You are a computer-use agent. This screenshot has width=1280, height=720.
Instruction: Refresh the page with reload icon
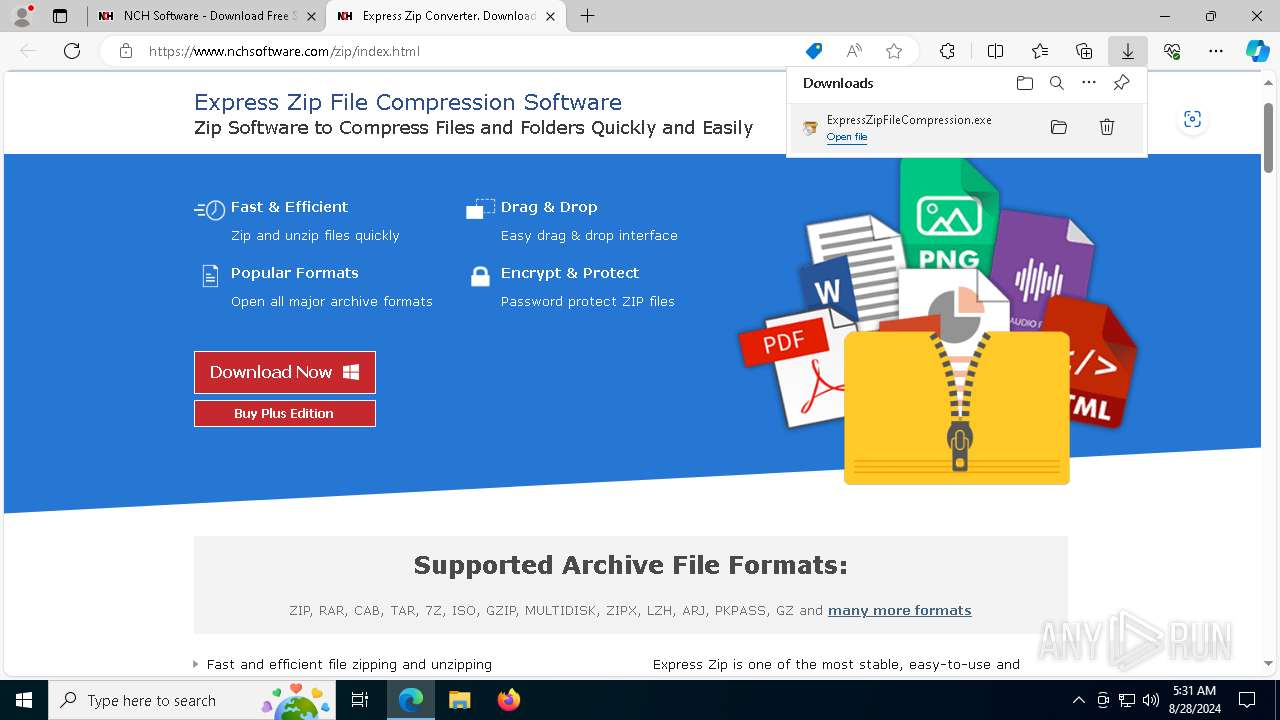pyautogui.click(x=72, y=51)
